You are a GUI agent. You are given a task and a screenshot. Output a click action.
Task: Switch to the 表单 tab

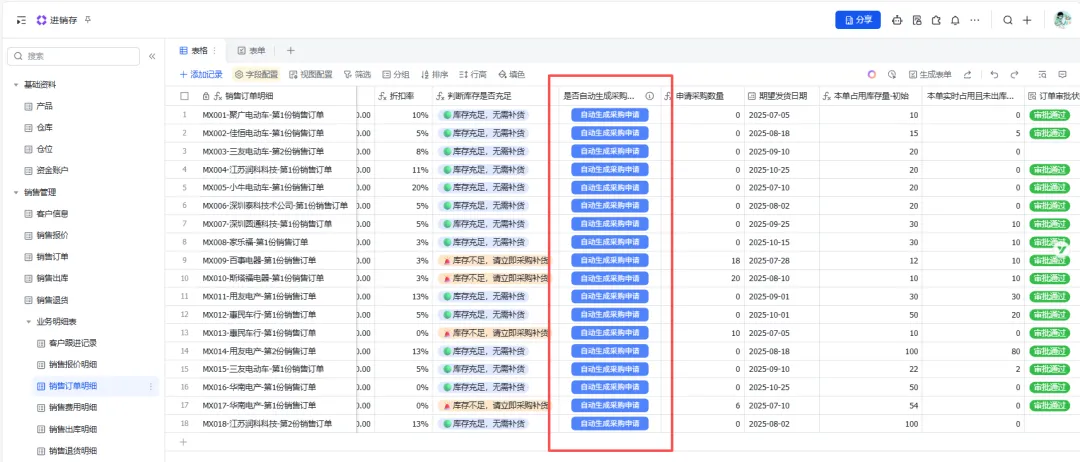pos(251,50)
